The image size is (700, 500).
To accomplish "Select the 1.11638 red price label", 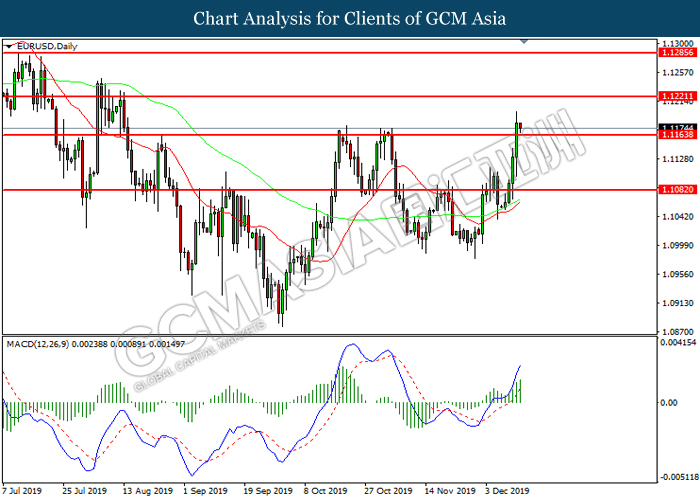I will point(677,135).
